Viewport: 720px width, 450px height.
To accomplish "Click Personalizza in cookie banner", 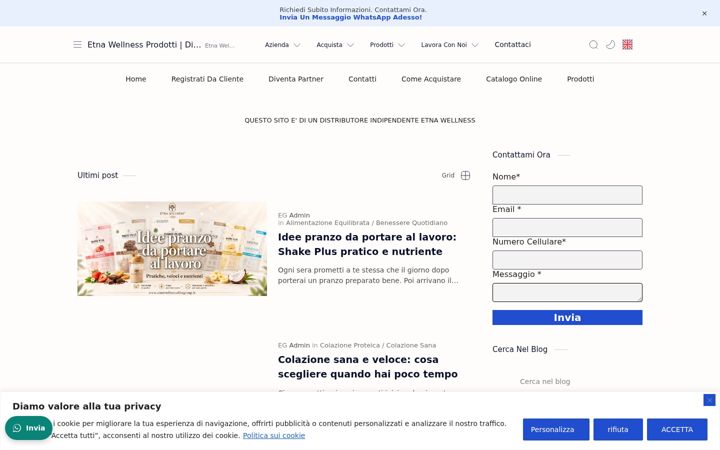I will (556, 429).
